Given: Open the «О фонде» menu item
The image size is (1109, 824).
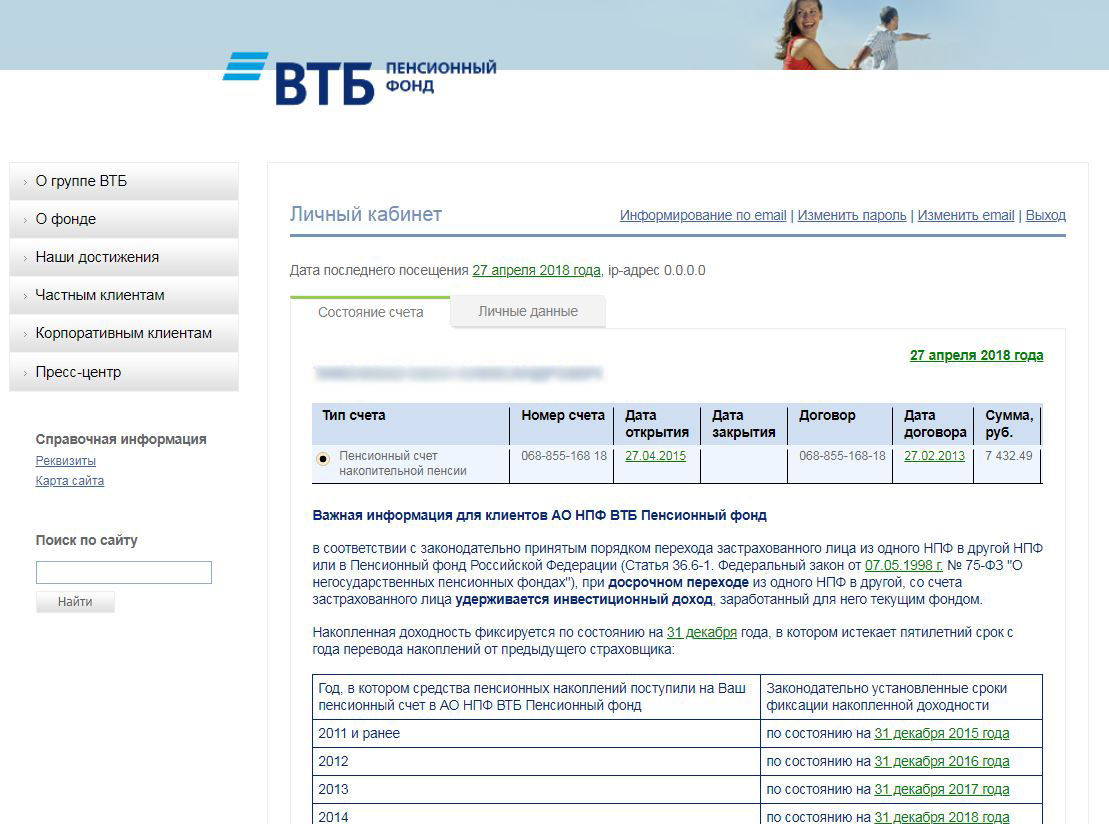Looking at the screenshot, I should point(124,219).
